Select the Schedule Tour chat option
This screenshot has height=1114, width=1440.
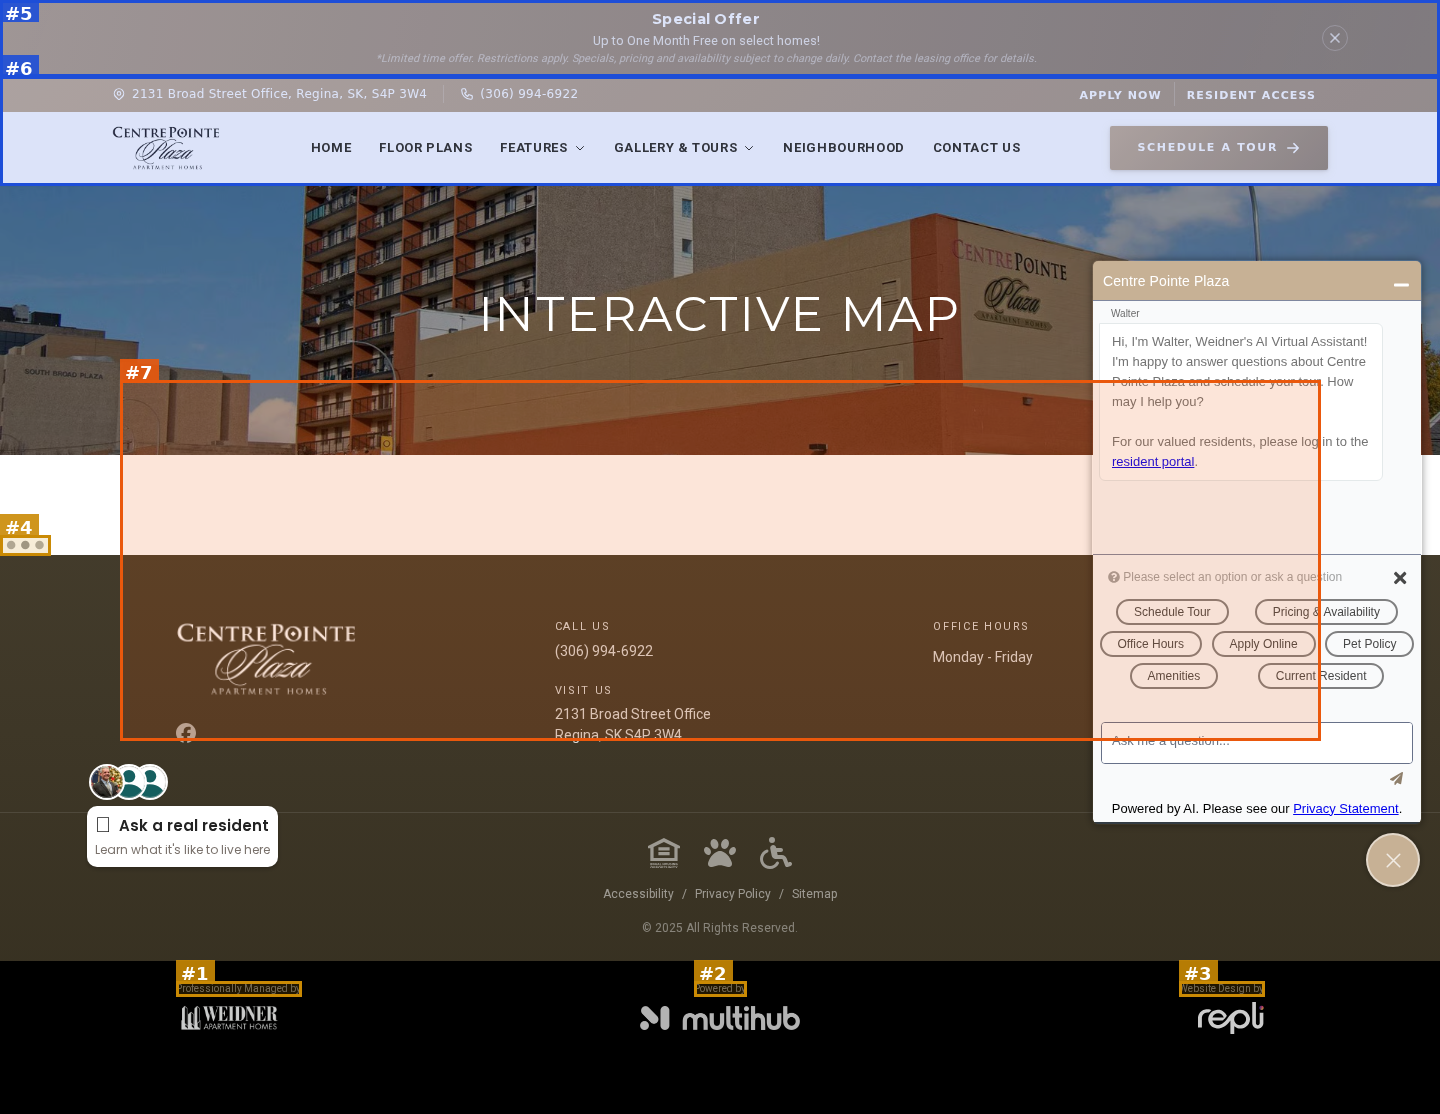point(1172,612)
